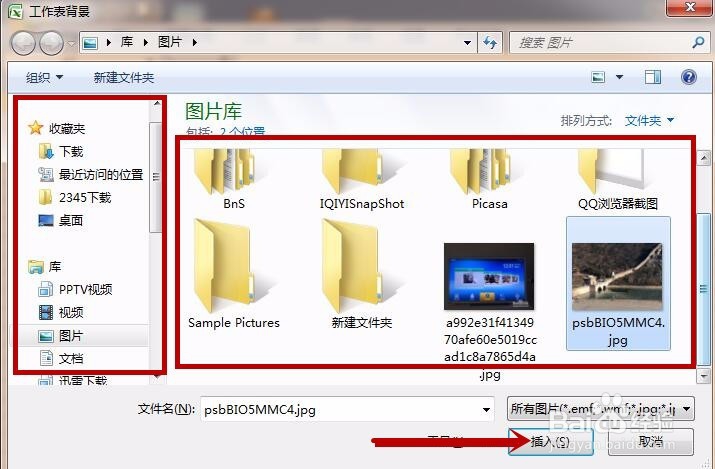
Task: Click the 视频 film icon
Action: 46,312
